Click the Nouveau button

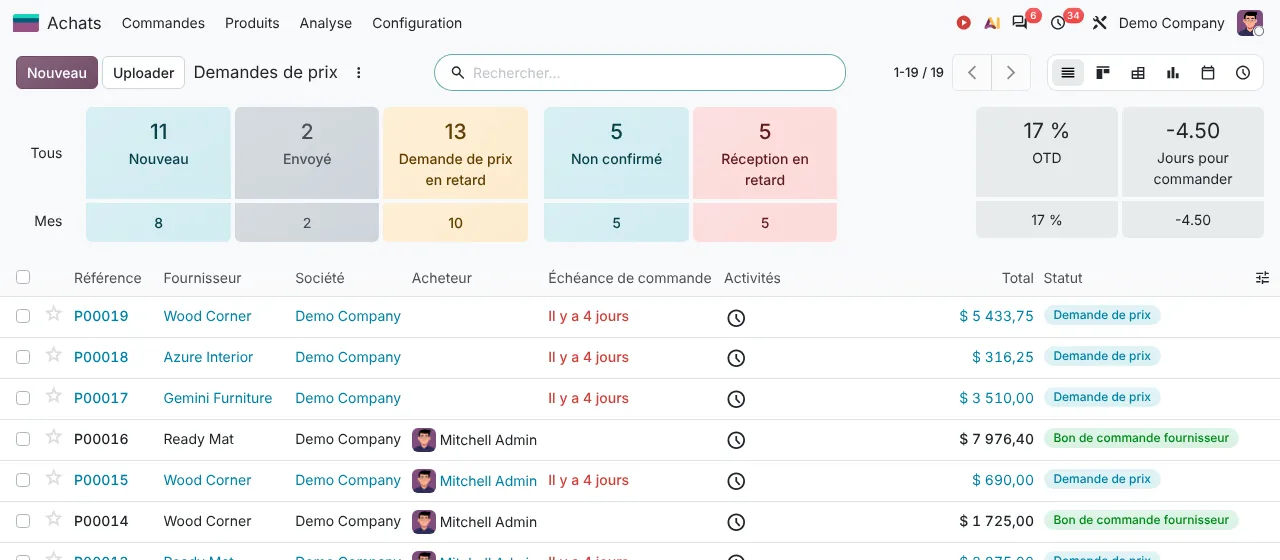57,73
